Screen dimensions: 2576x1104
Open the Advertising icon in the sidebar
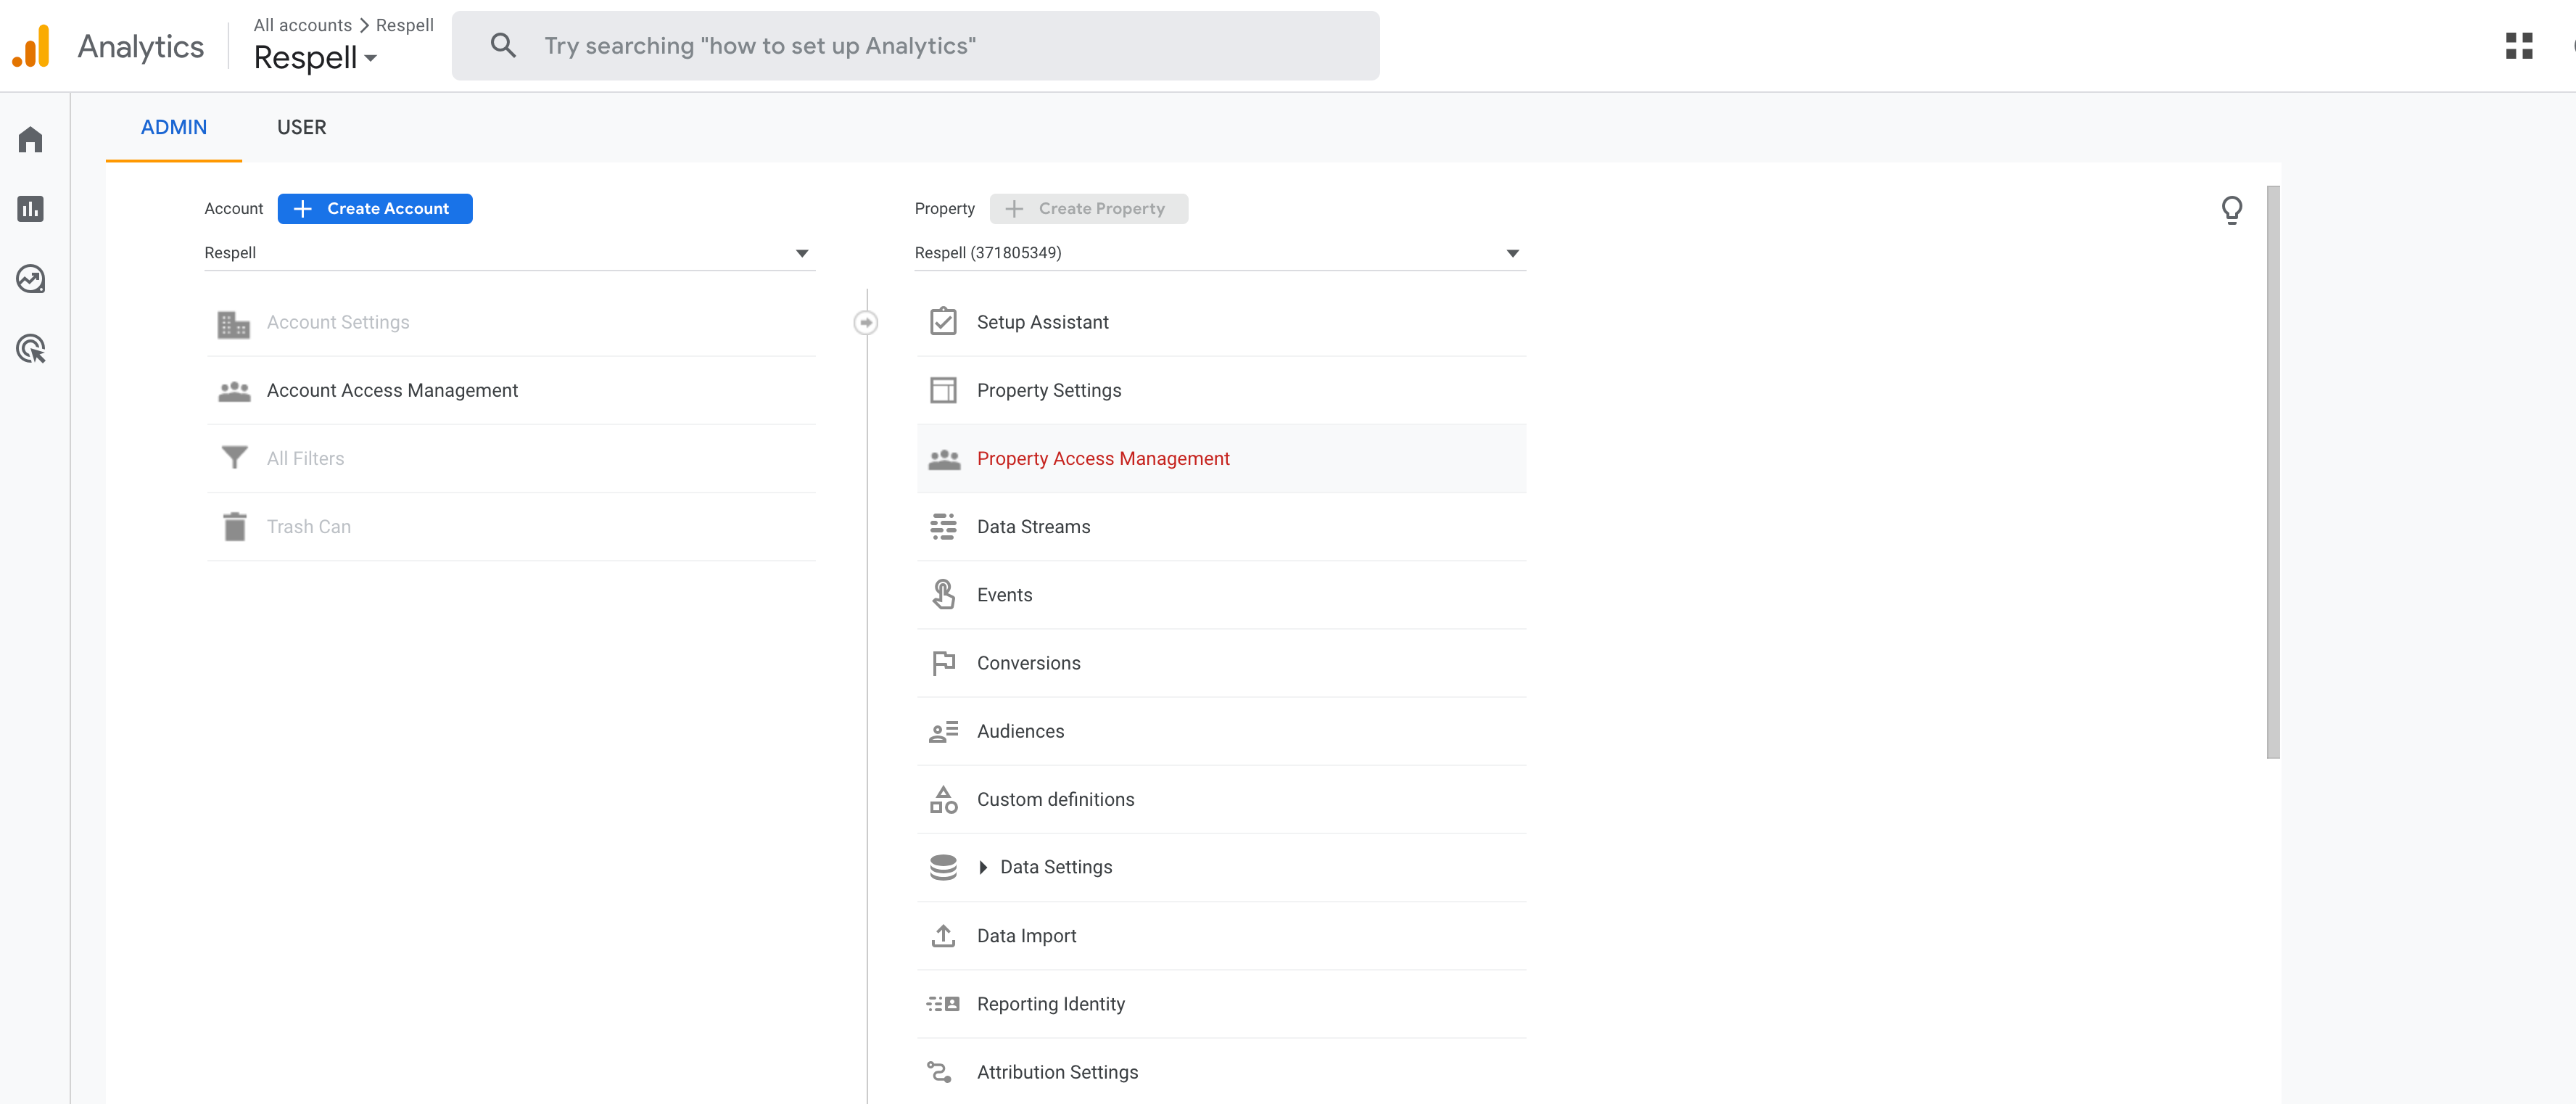pyautogui.click(x=30, y=349)
